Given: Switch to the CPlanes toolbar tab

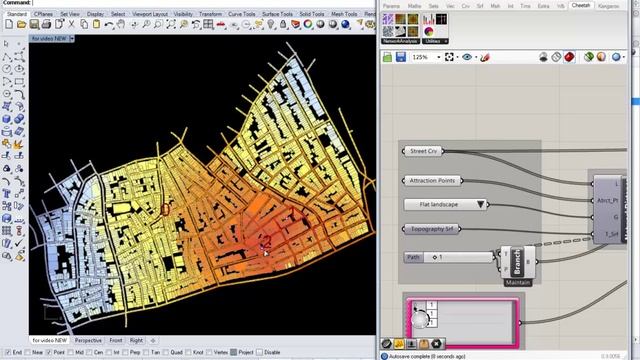Looking at the screenshot, I should 43,14.
